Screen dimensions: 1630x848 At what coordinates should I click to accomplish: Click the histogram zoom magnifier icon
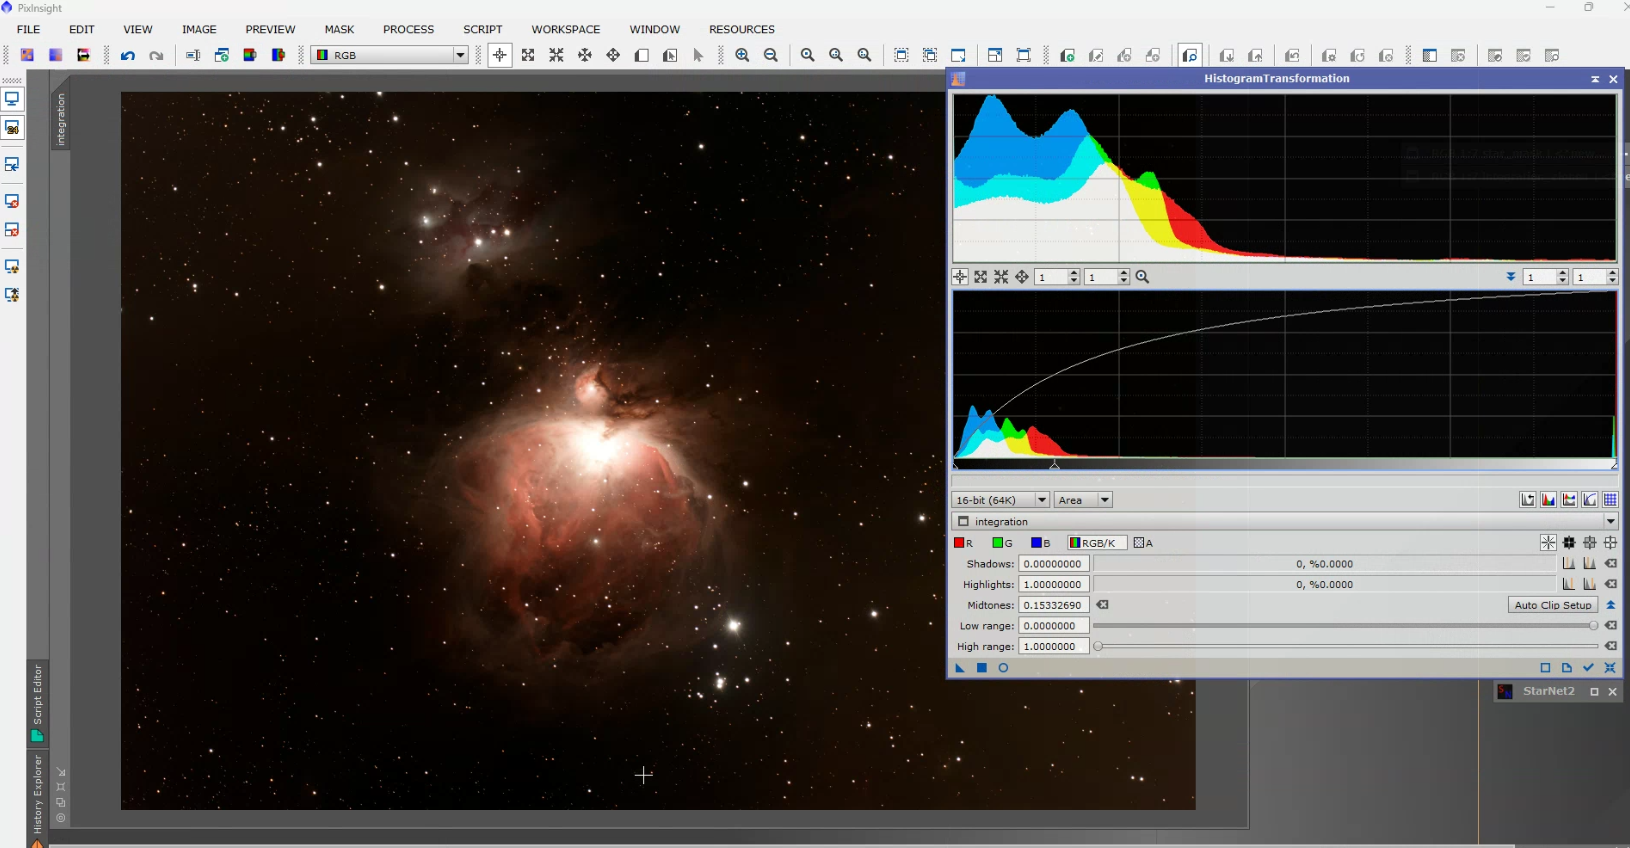[x=1142, y=277]
